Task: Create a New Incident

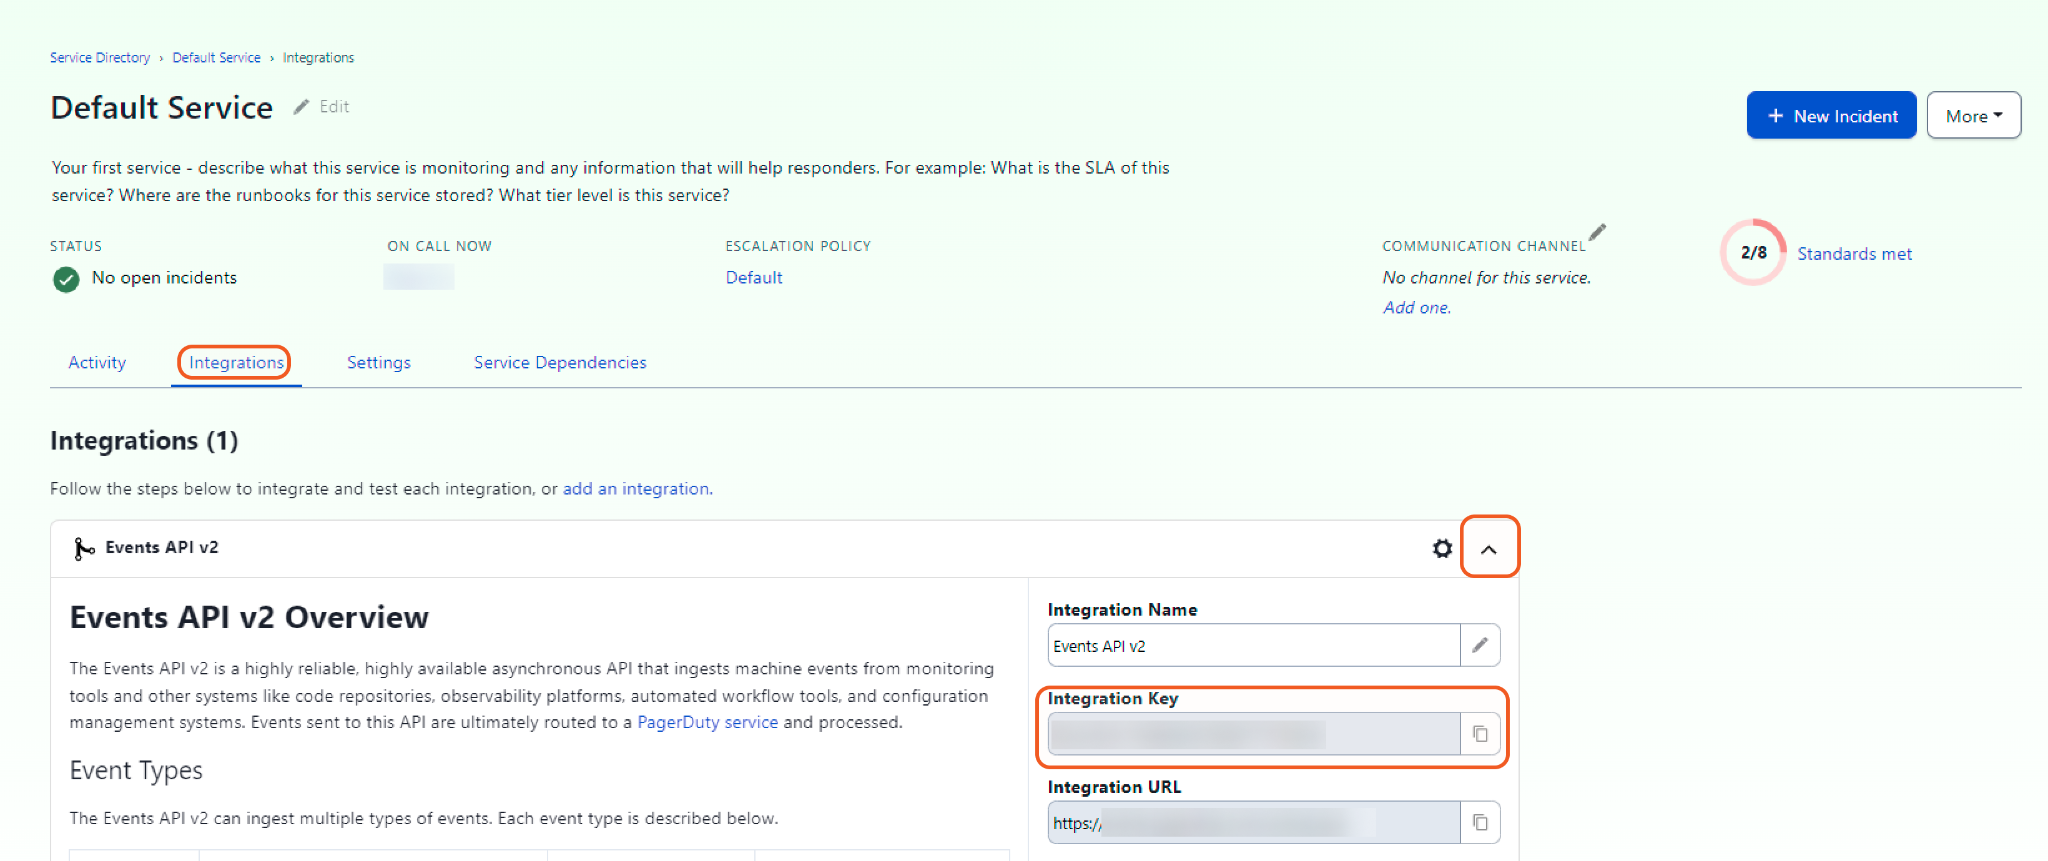Action: click(x=1831, y=116)
